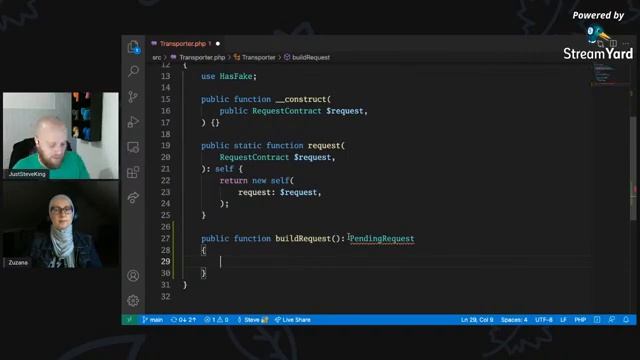Click the HasFake trait name on line 13

[236, 76]
